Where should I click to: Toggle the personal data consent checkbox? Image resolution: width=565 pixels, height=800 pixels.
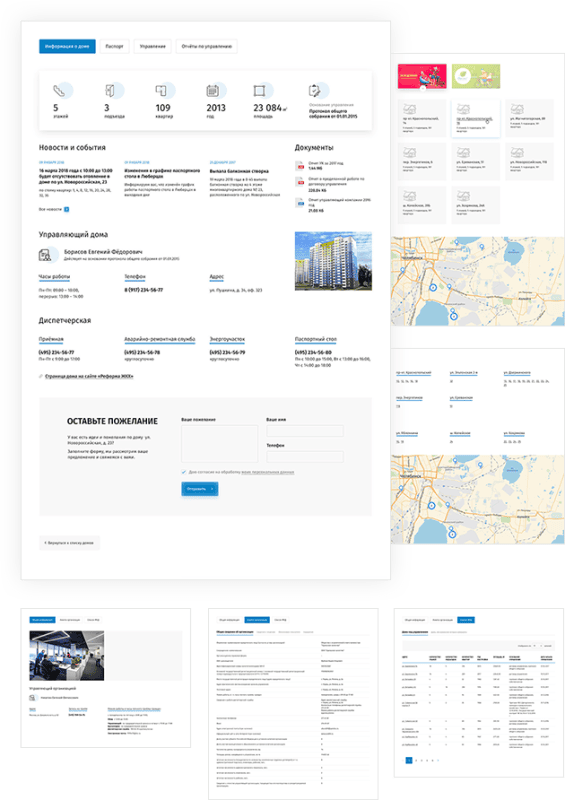(x=184, y=472)
